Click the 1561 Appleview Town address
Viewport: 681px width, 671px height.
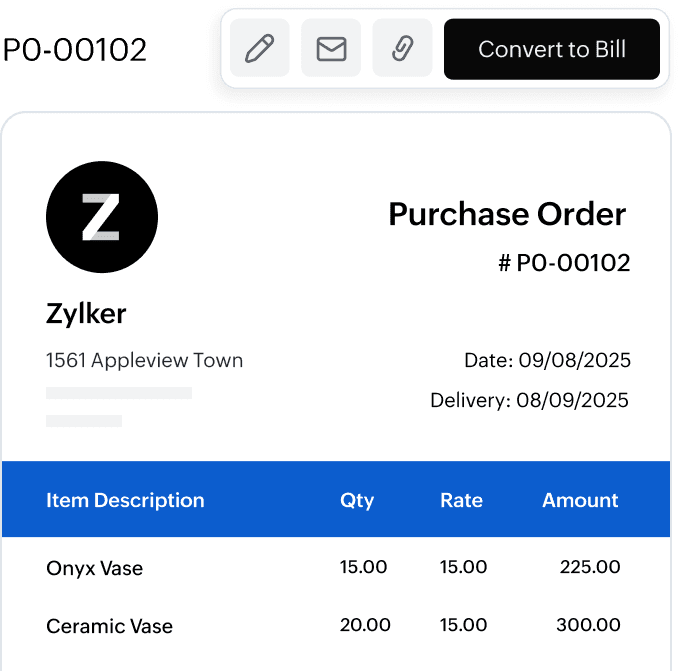pyautogui.click(x=144, y=360)
